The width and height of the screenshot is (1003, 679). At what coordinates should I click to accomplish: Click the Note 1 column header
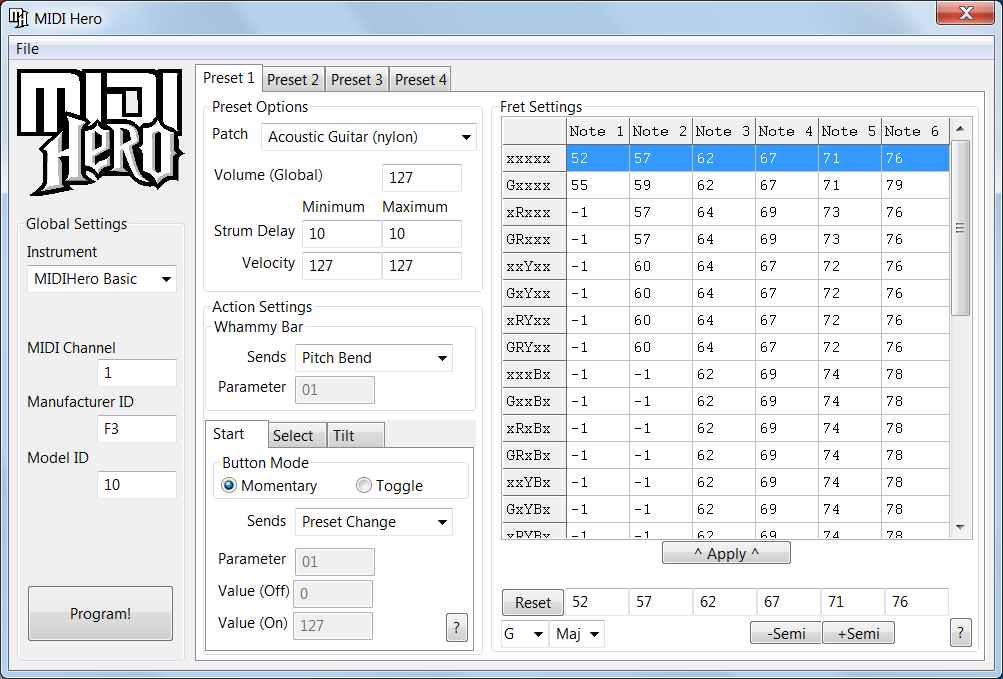(597, 132)
